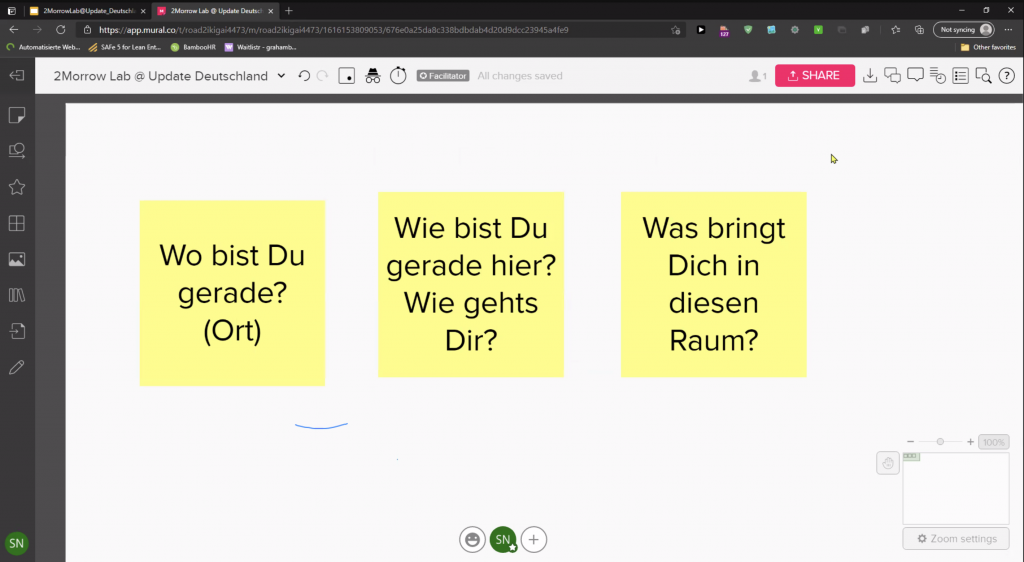Redo the last undone change

point(322,76)
